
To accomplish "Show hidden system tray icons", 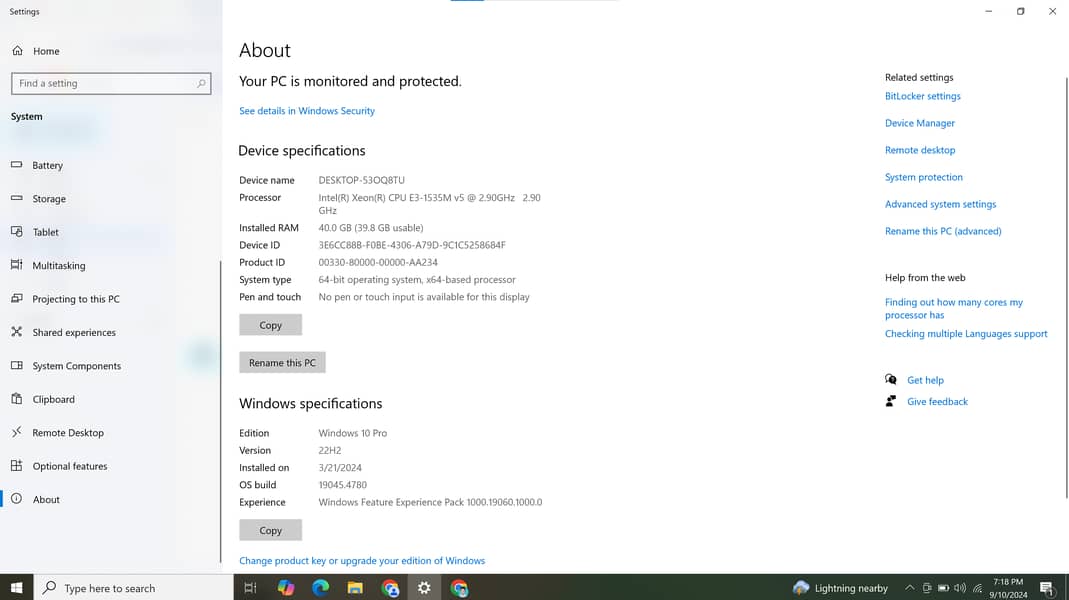I will [x=909, y=588].
